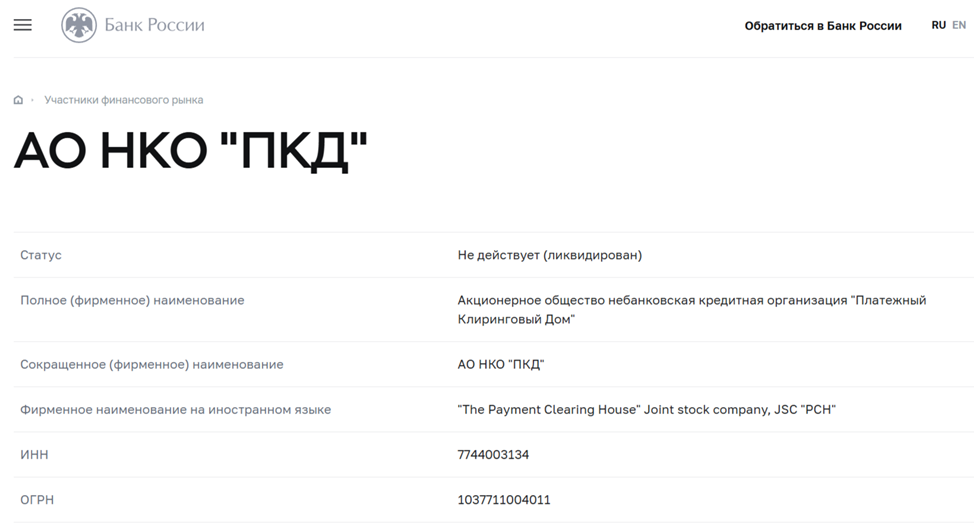Open "Участники финансового рынка" breadcrumb
Image resolution: width=974 pixels, height=523 pixels.
click(124, 100)
